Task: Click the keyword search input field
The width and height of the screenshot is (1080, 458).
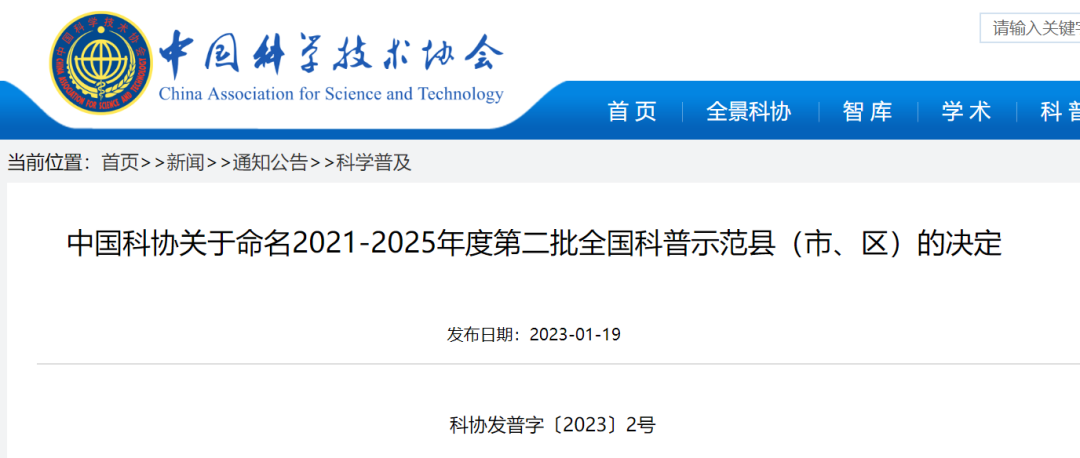Action: (x=1030, y=28)
